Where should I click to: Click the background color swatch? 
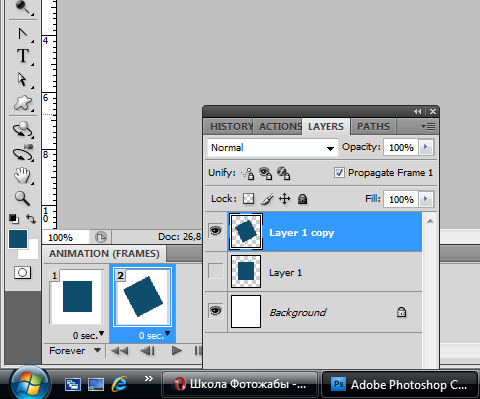coord(31,252)
